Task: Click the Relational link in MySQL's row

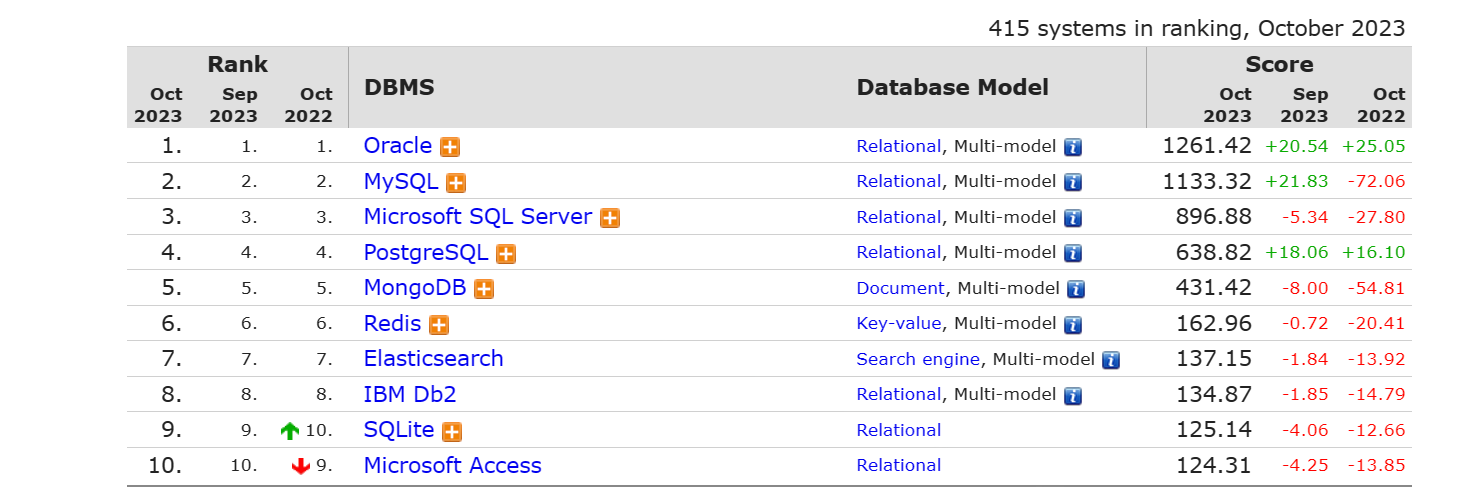Action: [899, 182]
